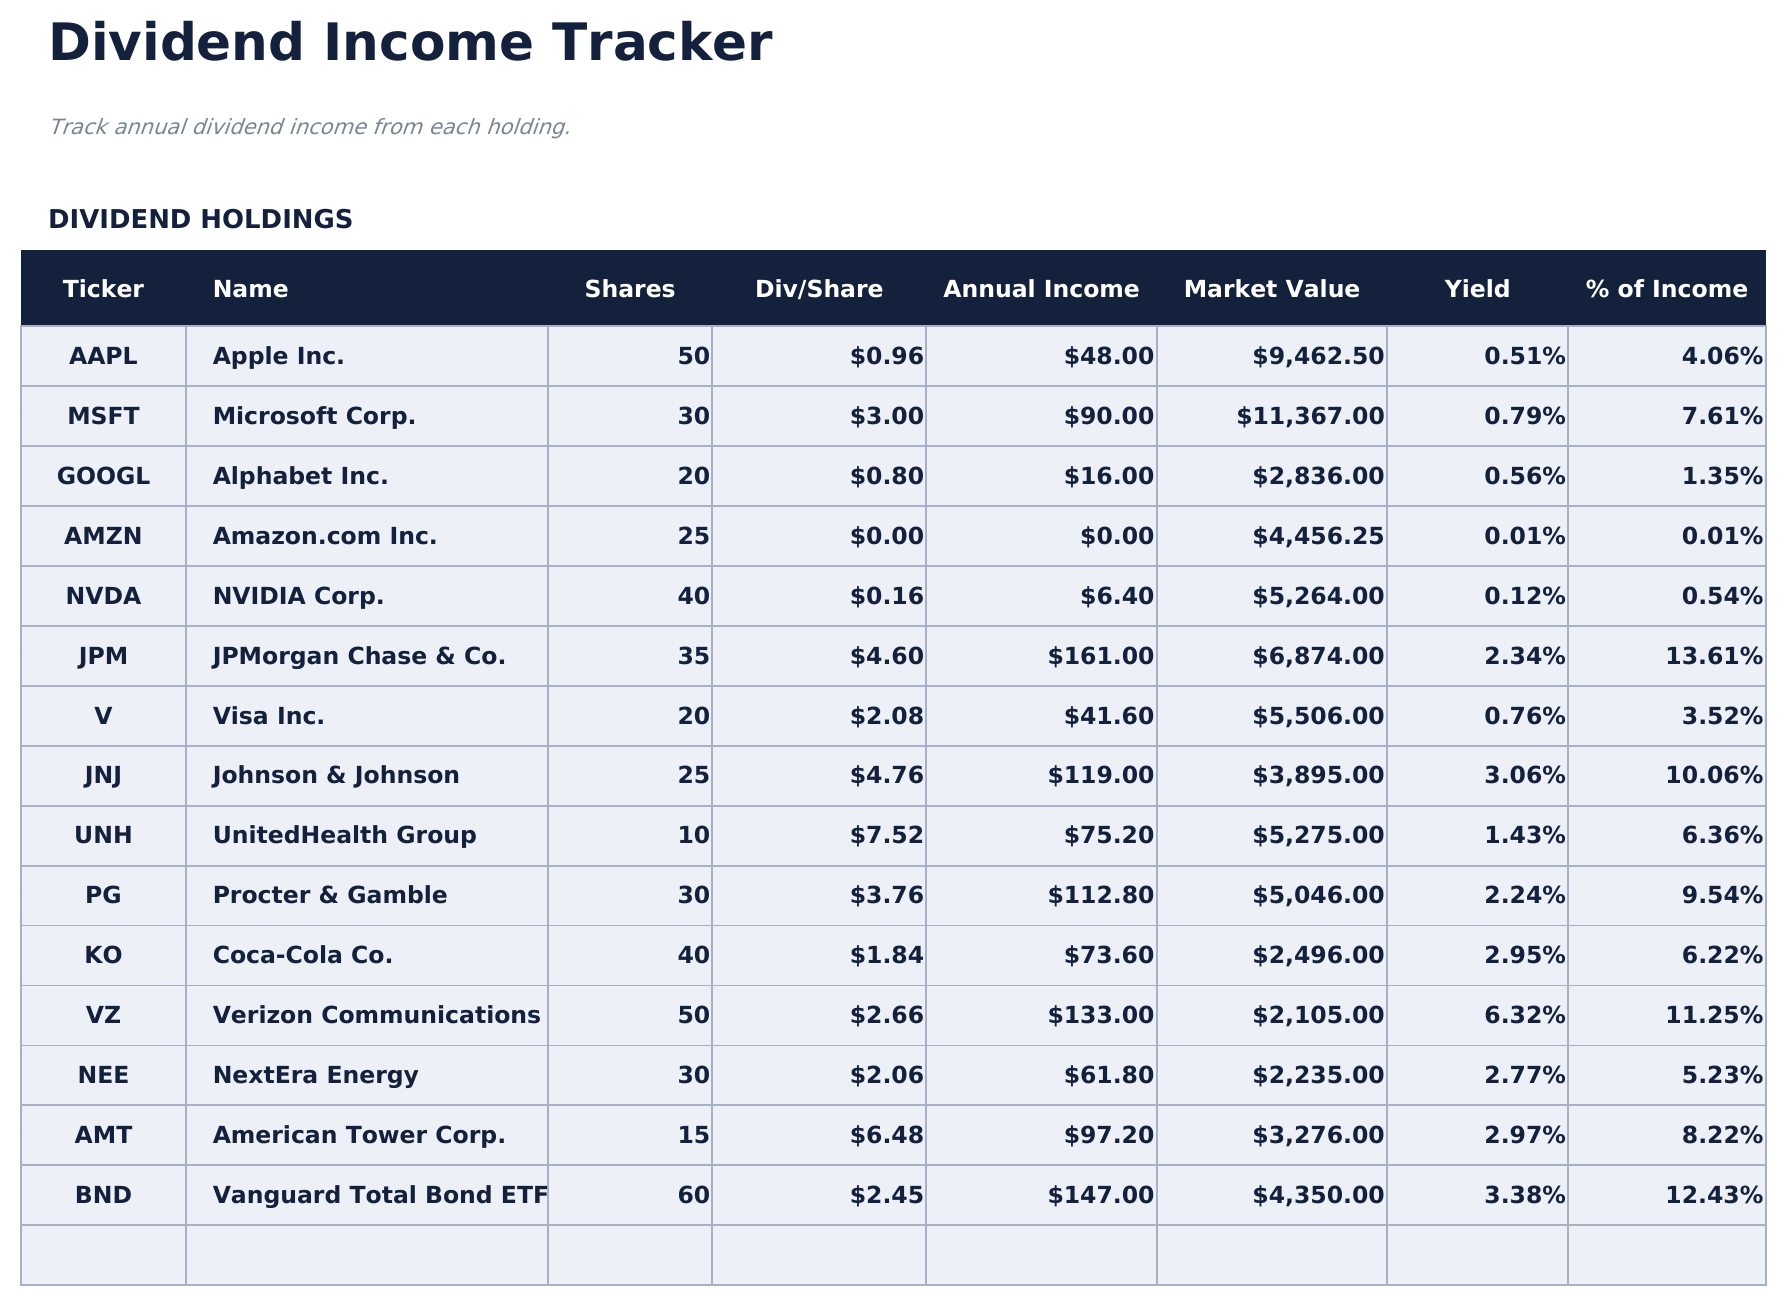Select the DIVIDEND HOLDINGS section heading
This screenshot has height=1306, width=1787.
202,219
